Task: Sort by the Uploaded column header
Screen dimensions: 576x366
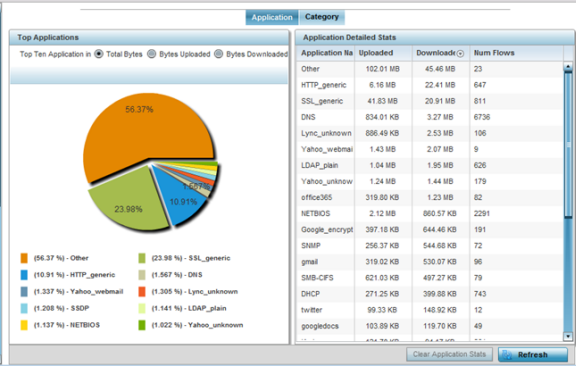Action: pyautogui.click(x=384, y=53)
